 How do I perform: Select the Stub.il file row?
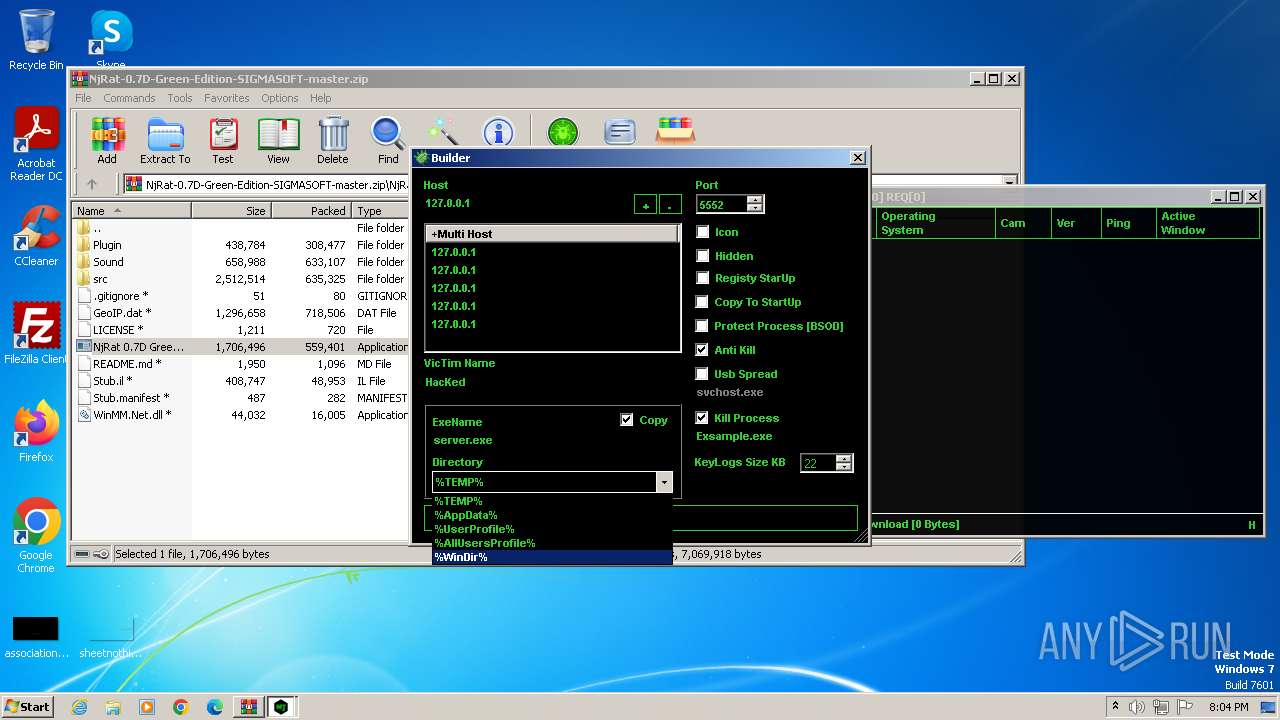(x=242, y=381)
